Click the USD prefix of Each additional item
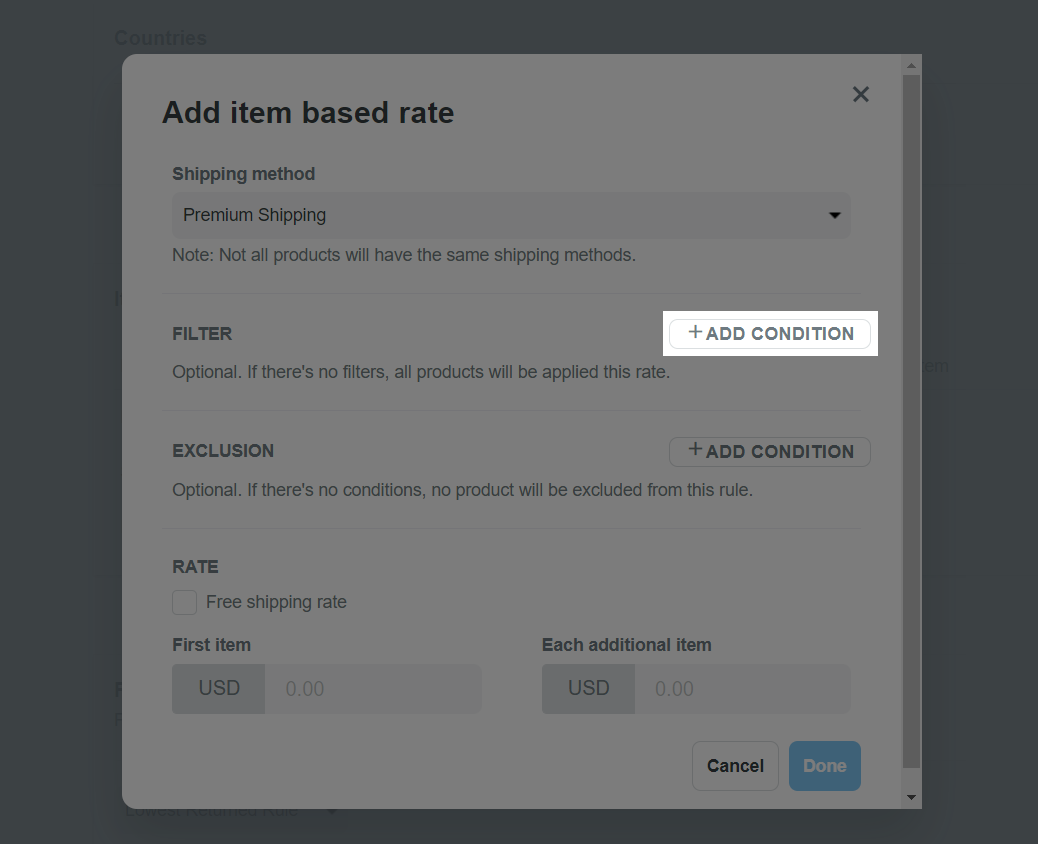Viewport: 1038px width, 844px height. (x=588, y=689)
